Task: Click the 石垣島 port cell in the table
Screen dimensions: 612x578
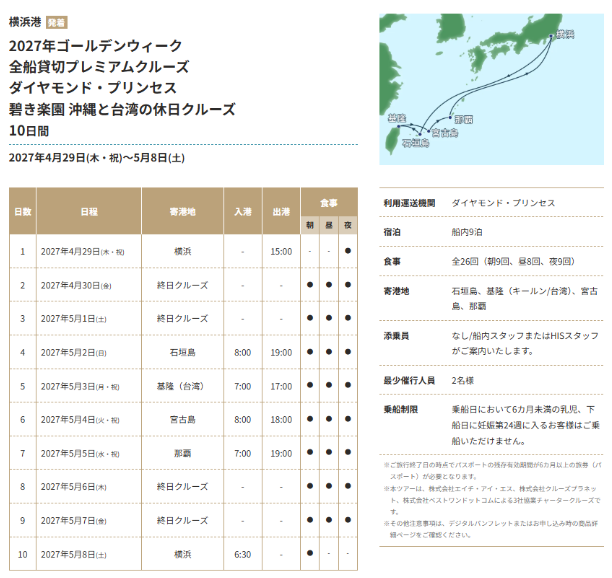Action: [x=182, y=352]
